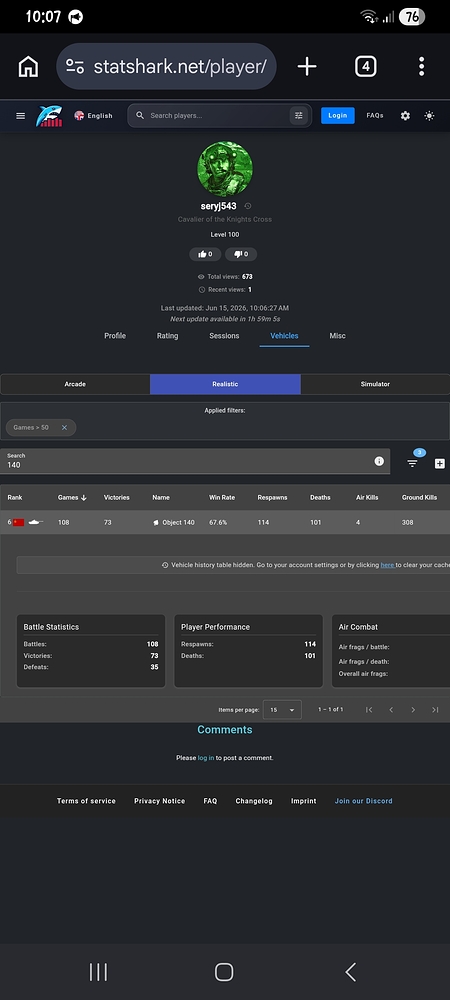The image size is (450, 1000).
Task: Sort by Rank column header
Action: coord(15,497)
